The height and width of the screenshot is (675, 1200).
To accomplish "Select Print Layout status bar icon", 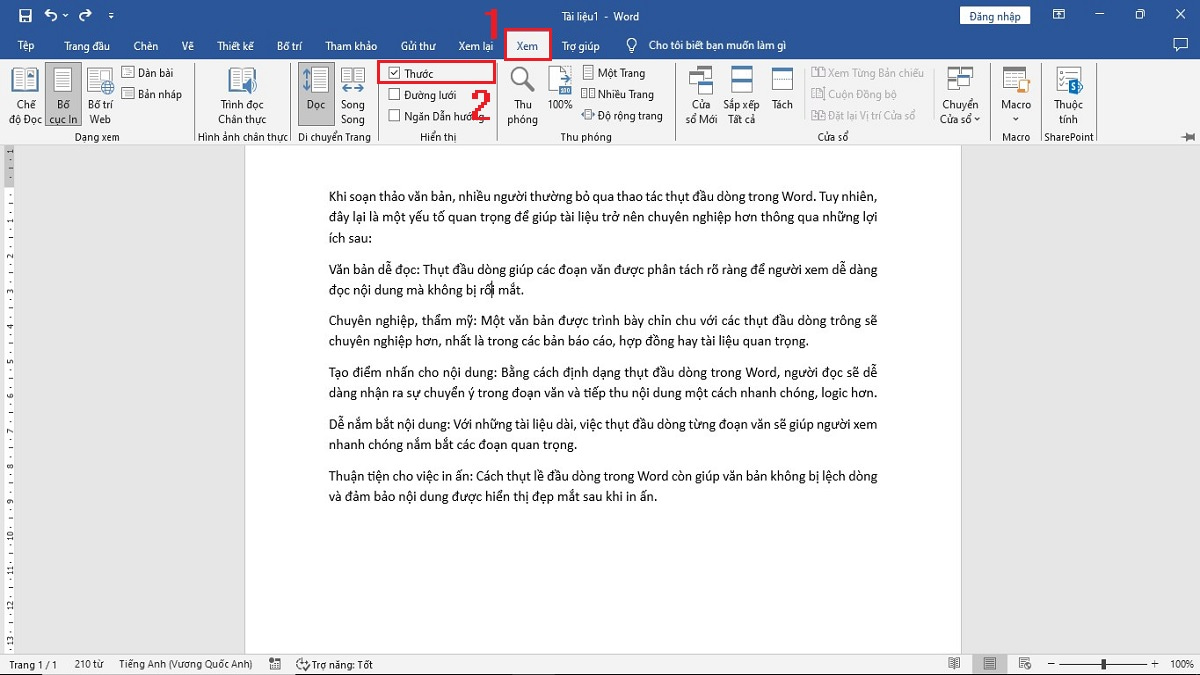I will click(x=989, y=664).
